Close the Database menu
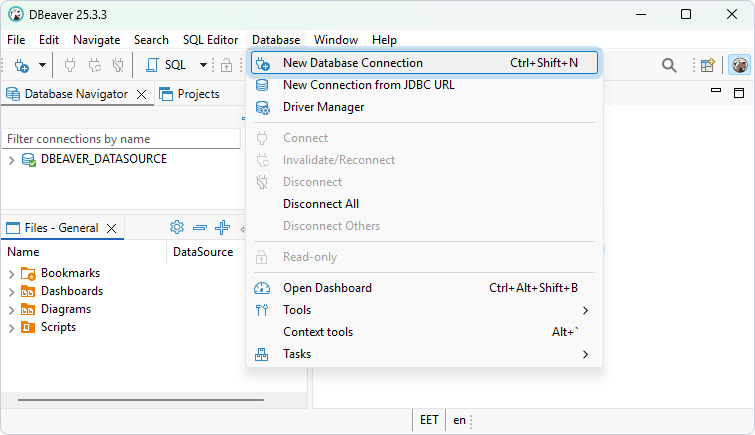The height and width of the screenshot is (435, 755). [276, 40]
